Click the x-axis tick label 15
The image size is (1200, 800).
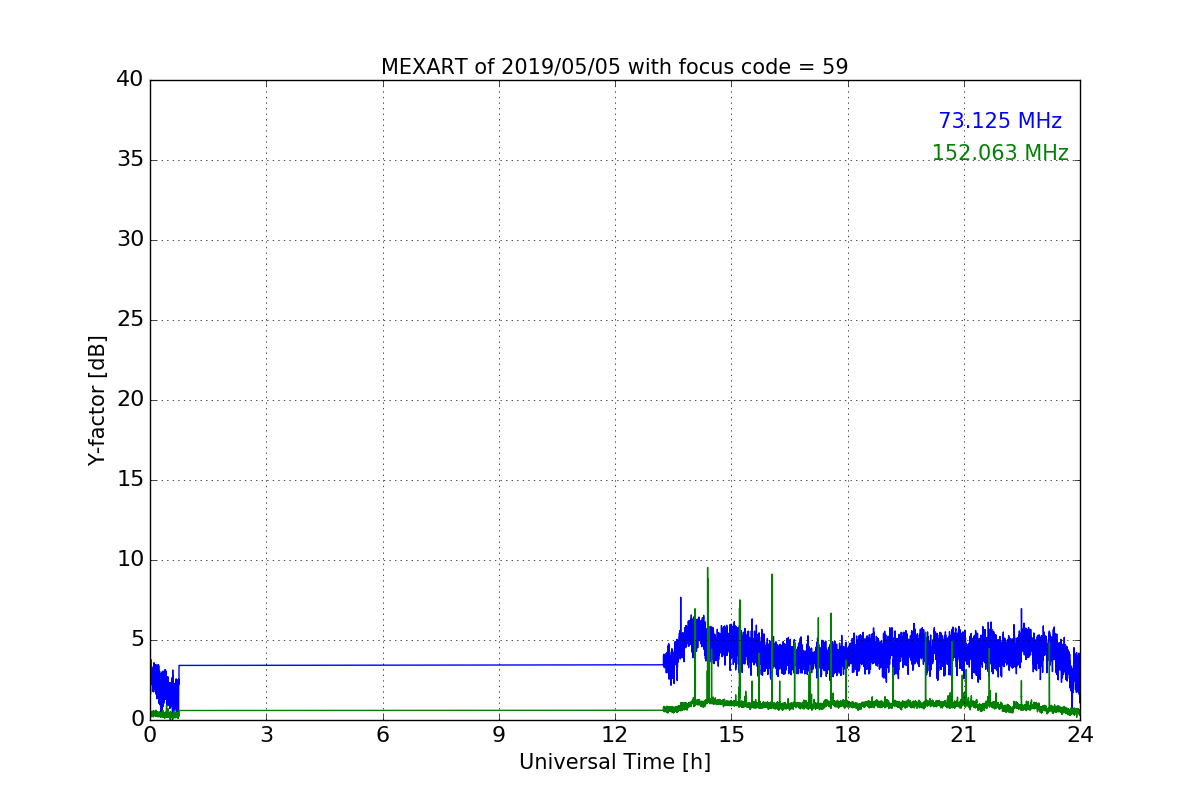[x=731, y=735]
